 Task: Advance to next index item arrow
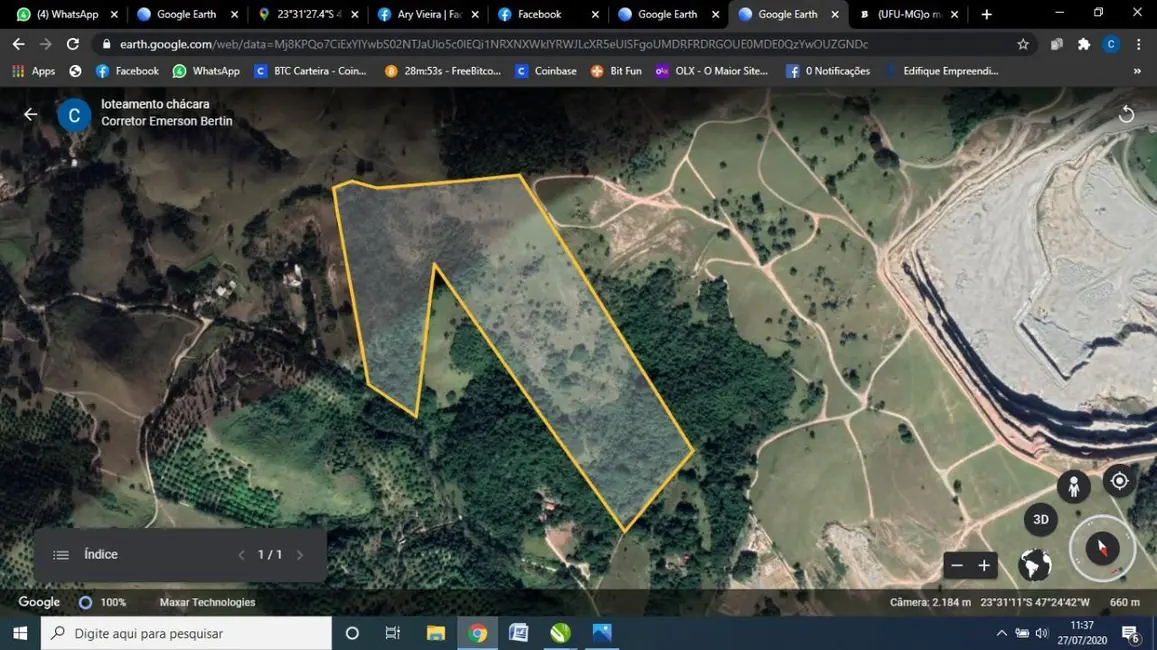coord(300,553)
